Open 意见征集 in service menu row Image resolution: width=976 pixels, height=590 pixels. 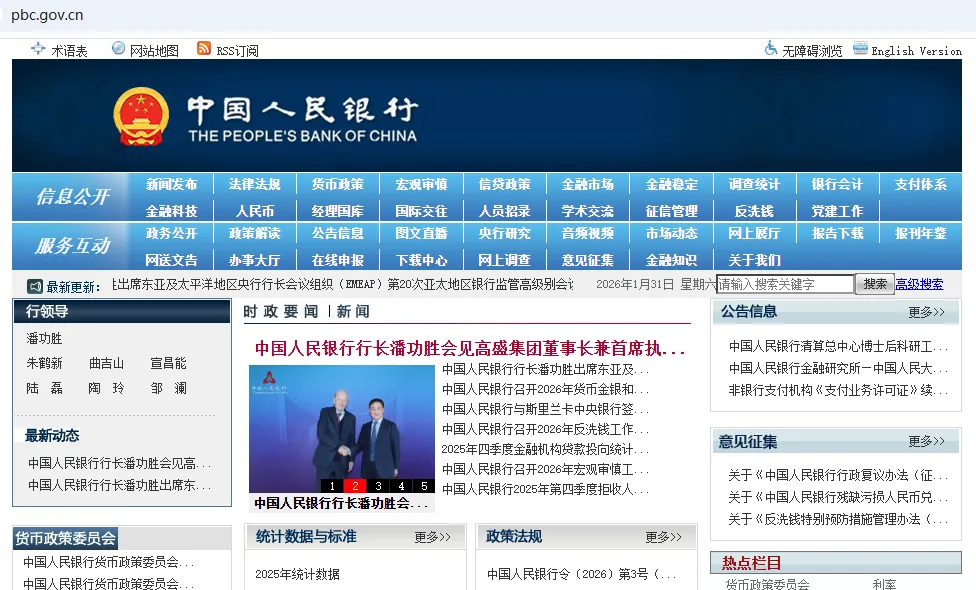(x=588, y=260)
